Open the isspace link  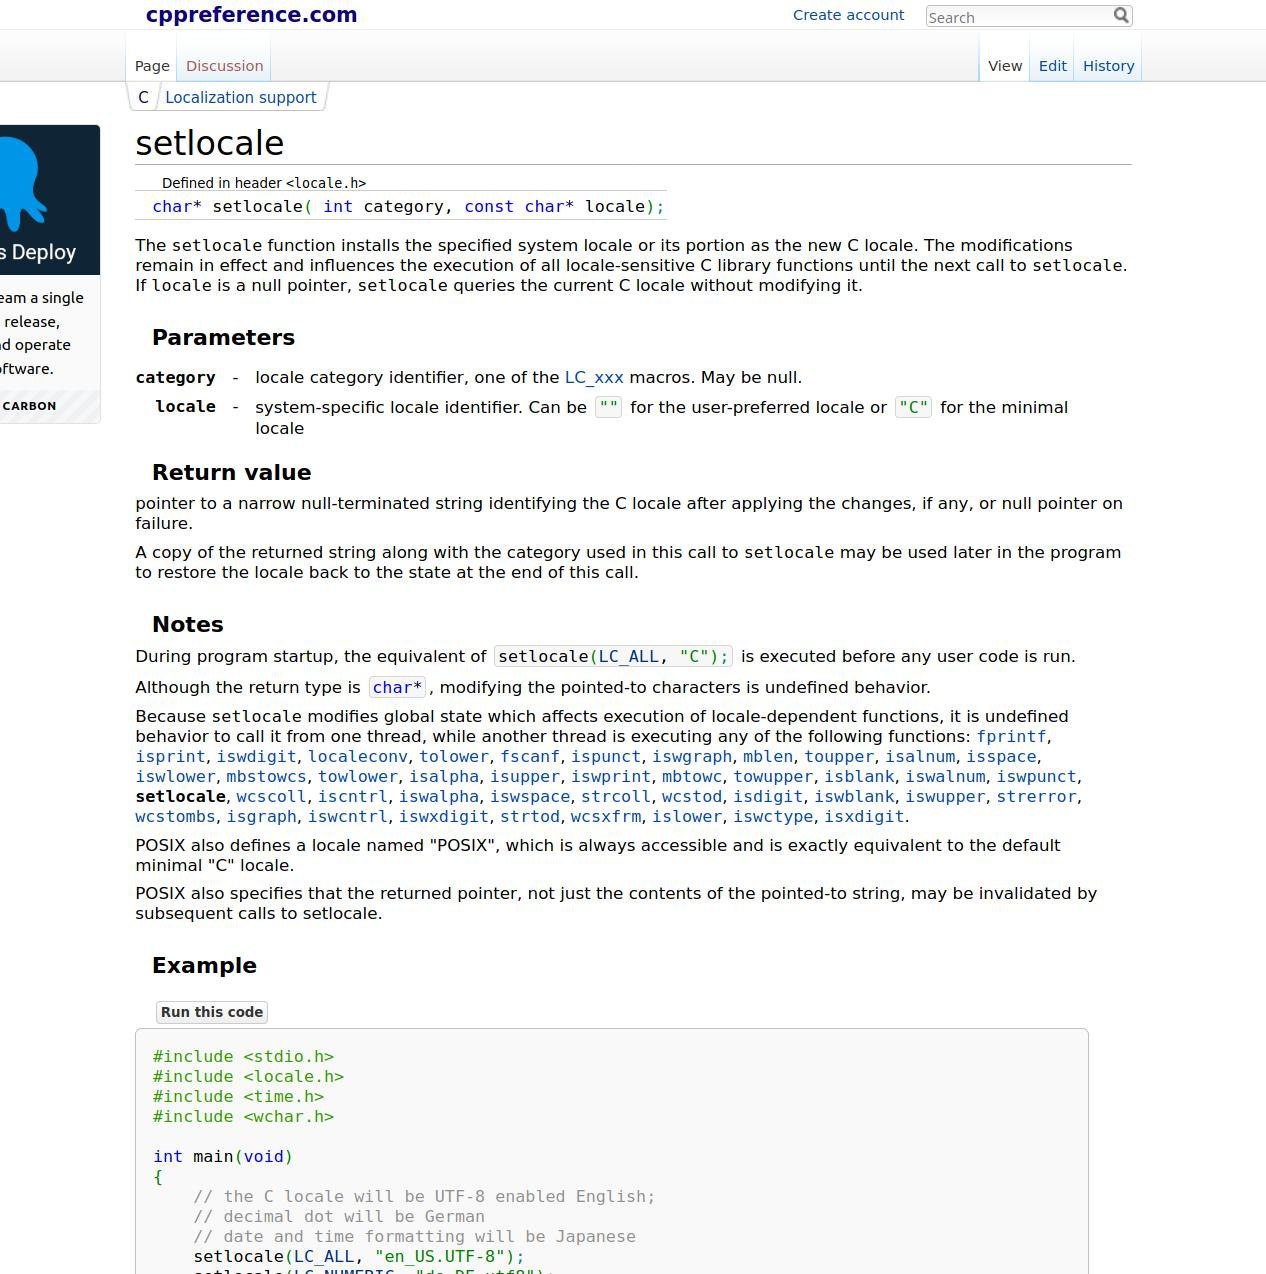(1001, 757)
